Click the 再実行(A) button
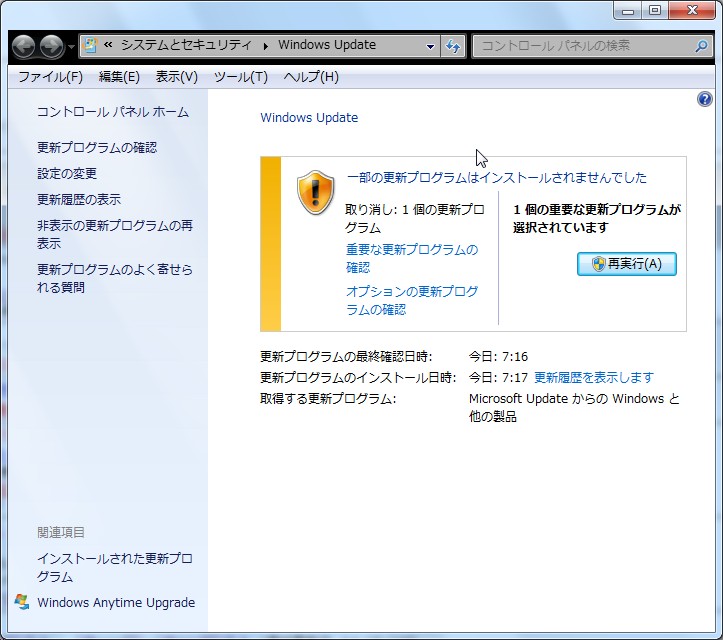This screenshot has width=723, height=640. 627,264
